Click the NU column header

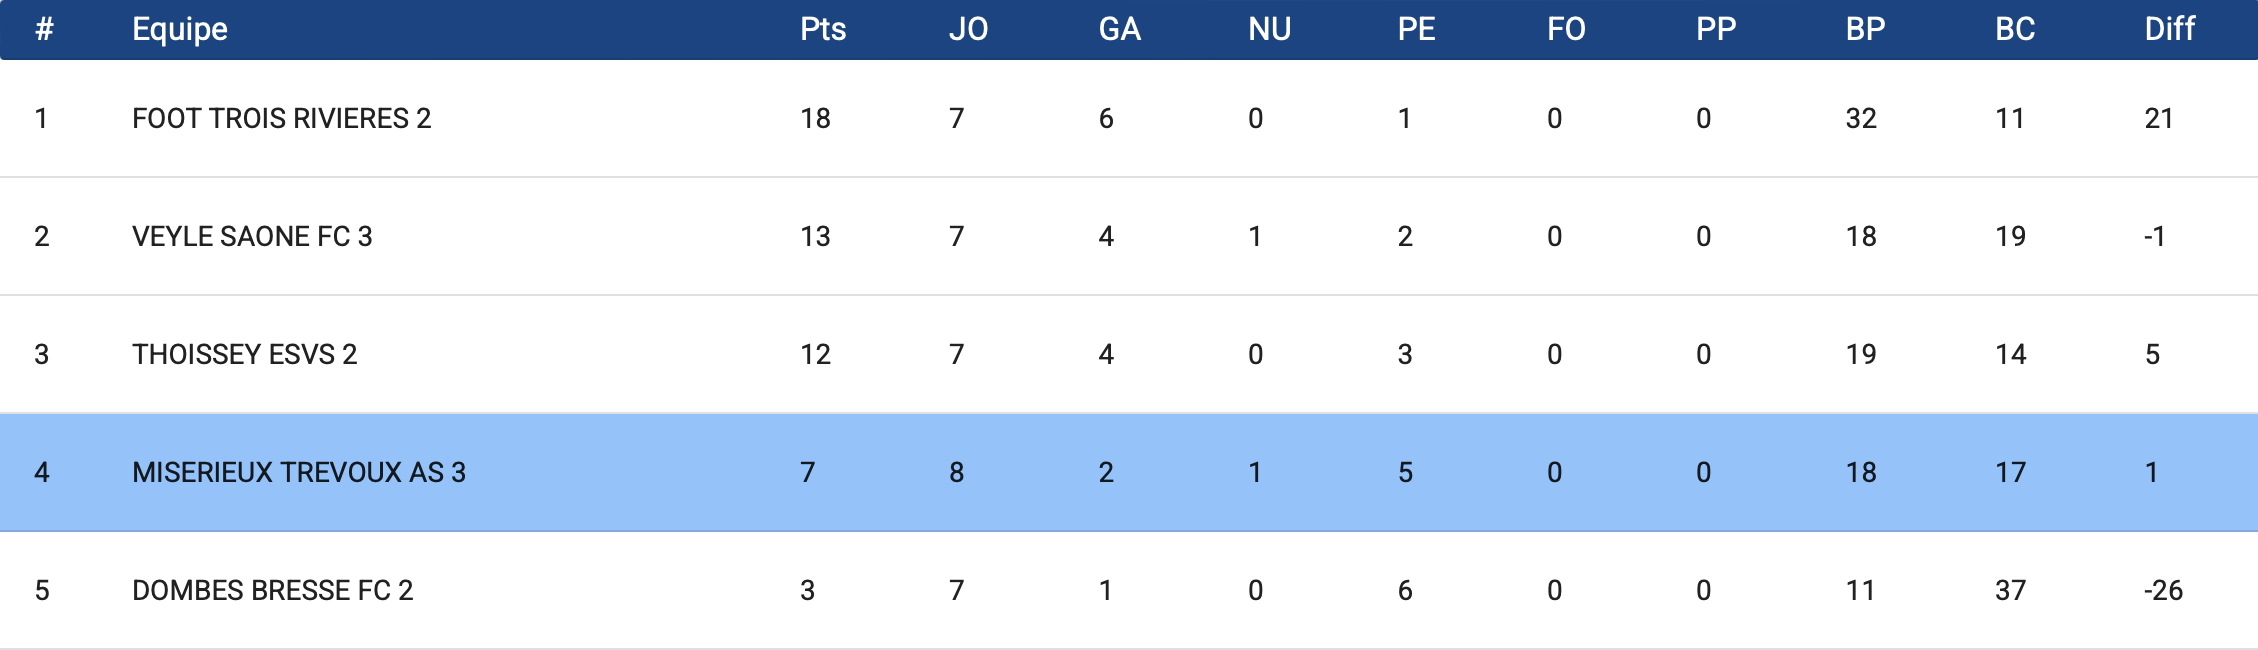(x=1269, y=29)
